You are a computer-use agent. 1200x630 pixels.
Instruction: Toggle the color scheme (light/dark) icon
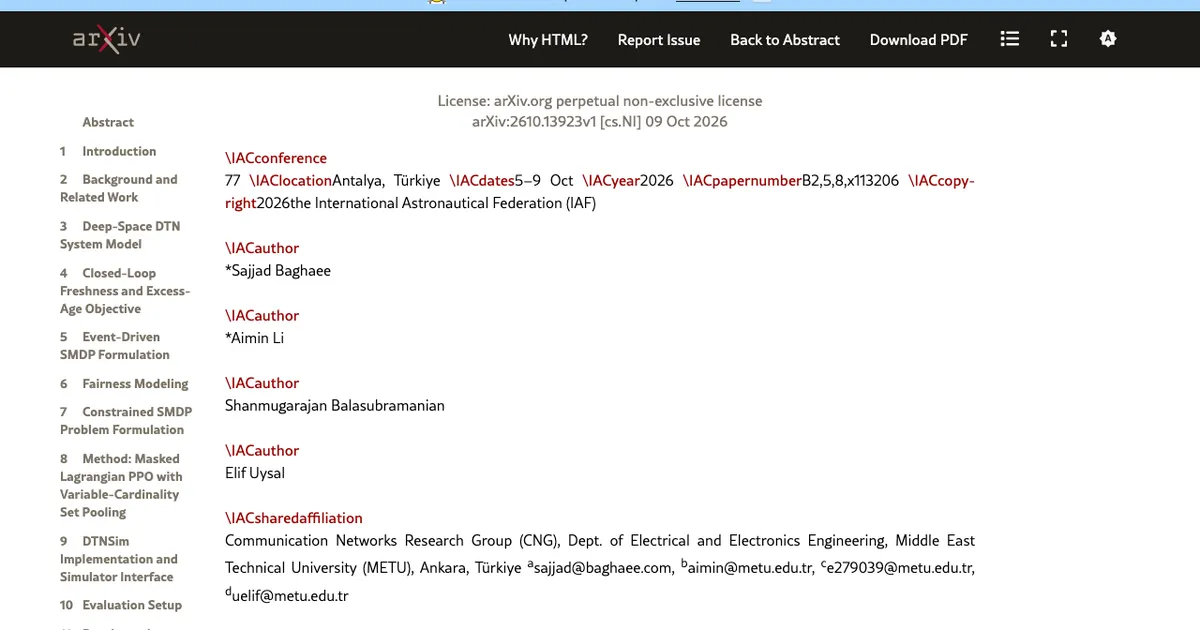[x=1107, y=39]
